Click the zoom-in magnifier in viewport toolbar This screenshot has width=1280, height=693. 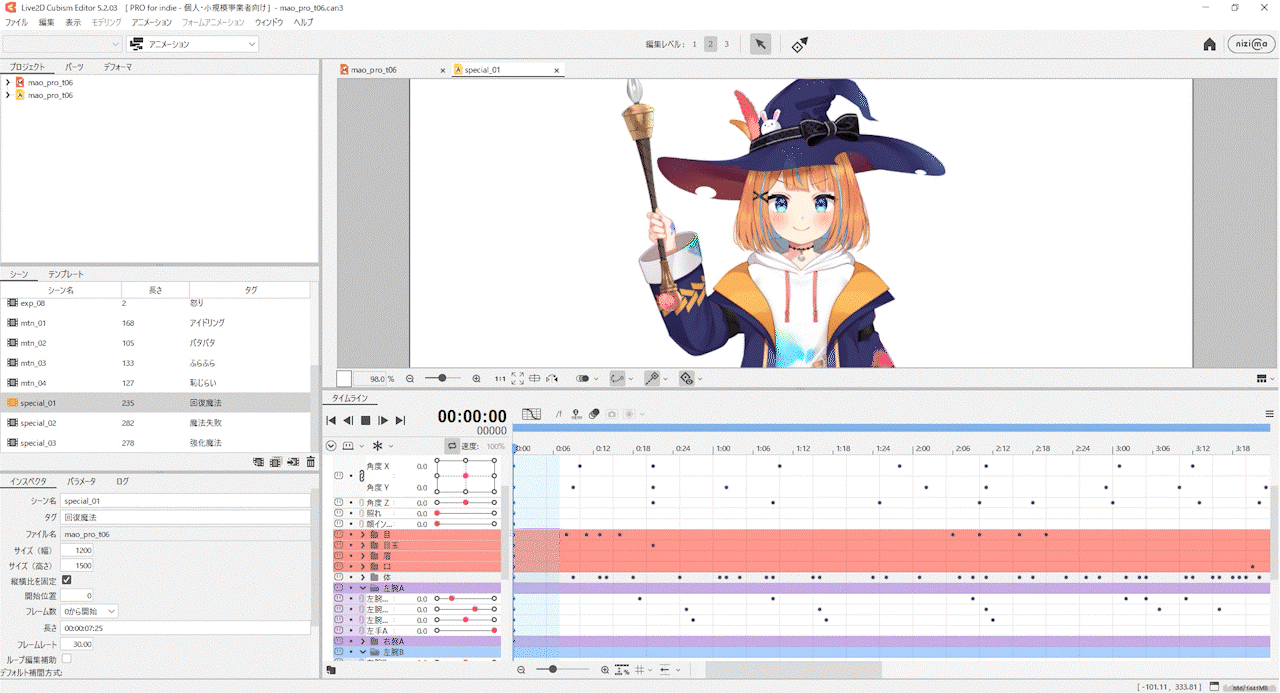click(476, 378)
